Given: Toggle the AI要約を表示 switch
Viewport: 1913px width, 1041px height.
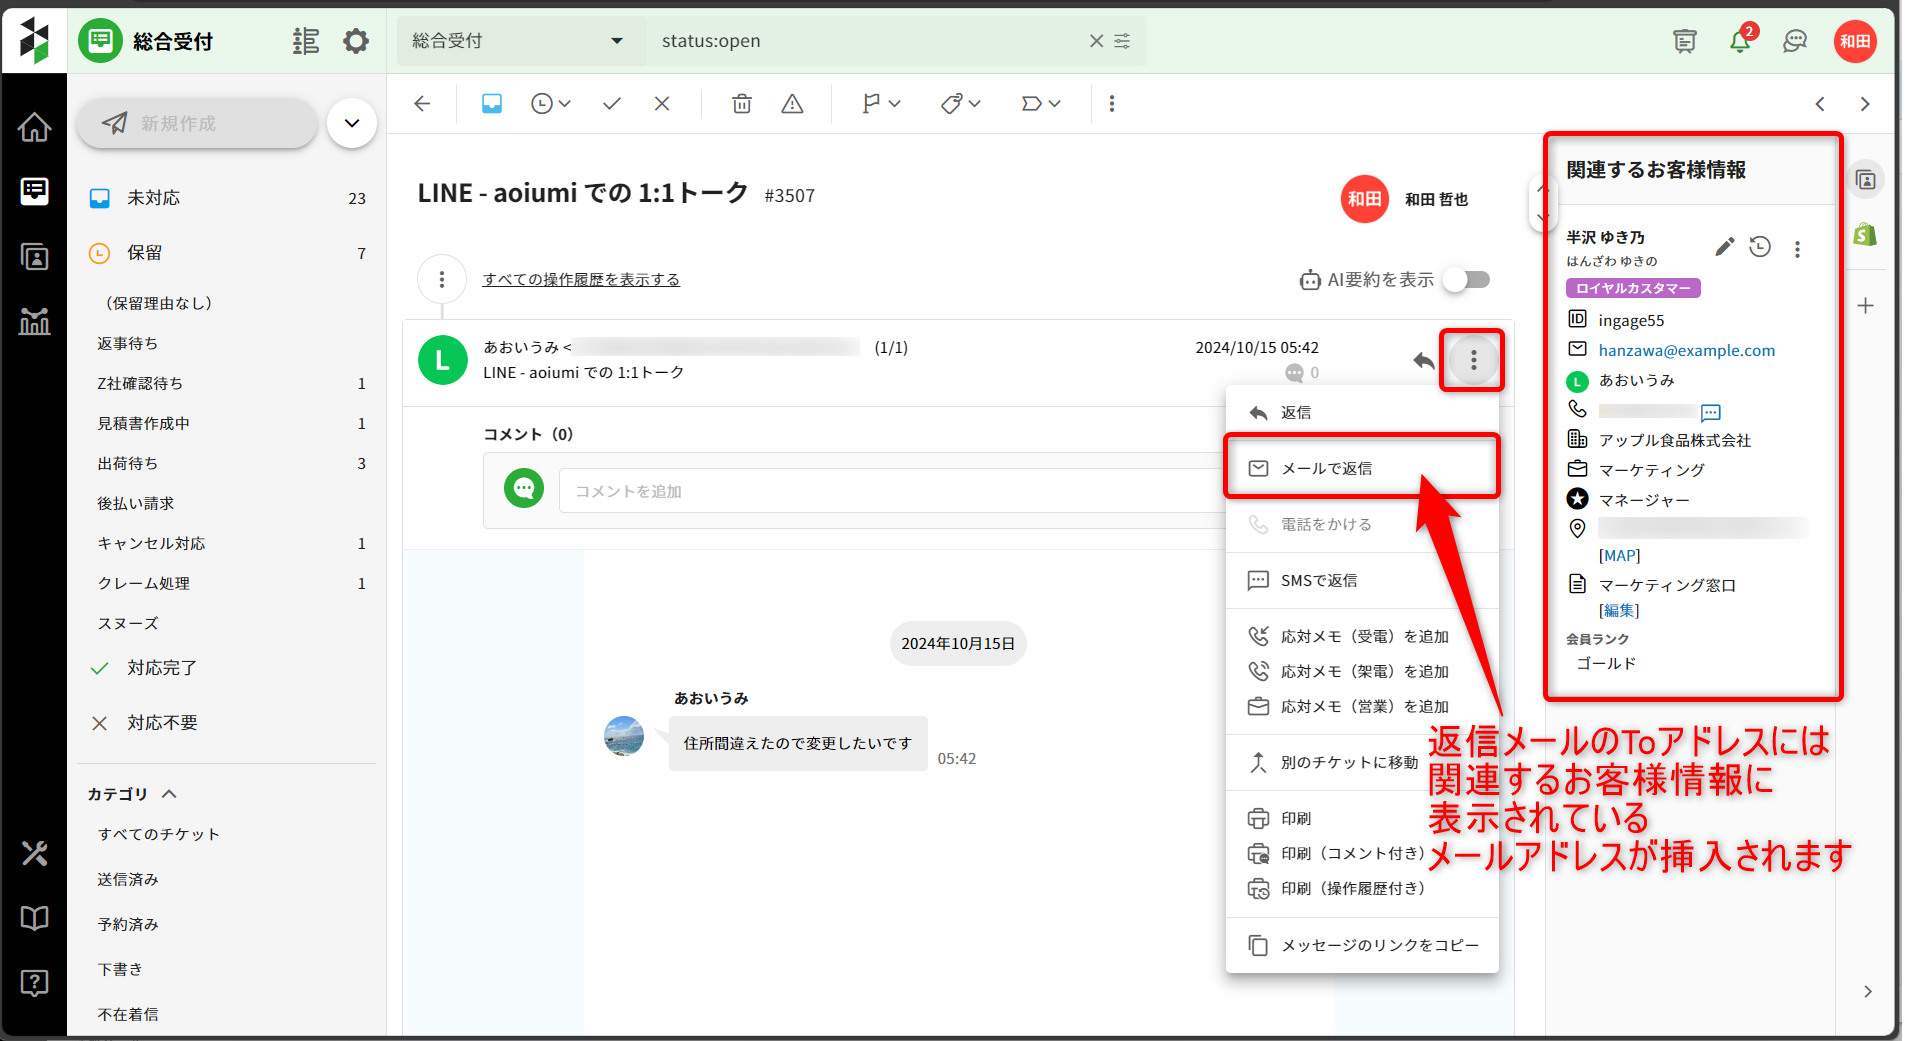Looking at the screenshot, I should (x=1467, y=280).
